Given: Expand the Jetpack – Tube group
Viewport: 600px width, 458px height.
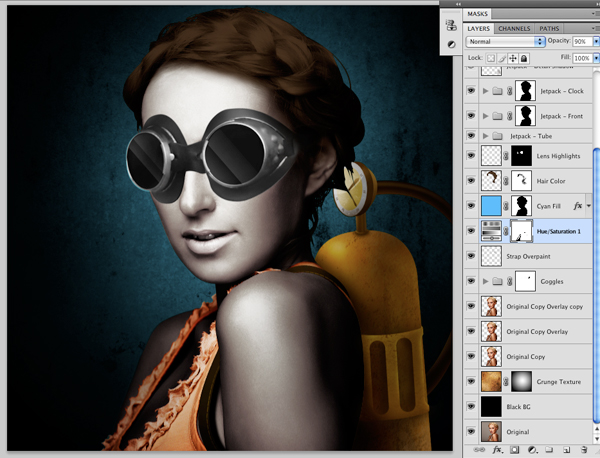Looking at the screenshot, I should coord(485,136).
